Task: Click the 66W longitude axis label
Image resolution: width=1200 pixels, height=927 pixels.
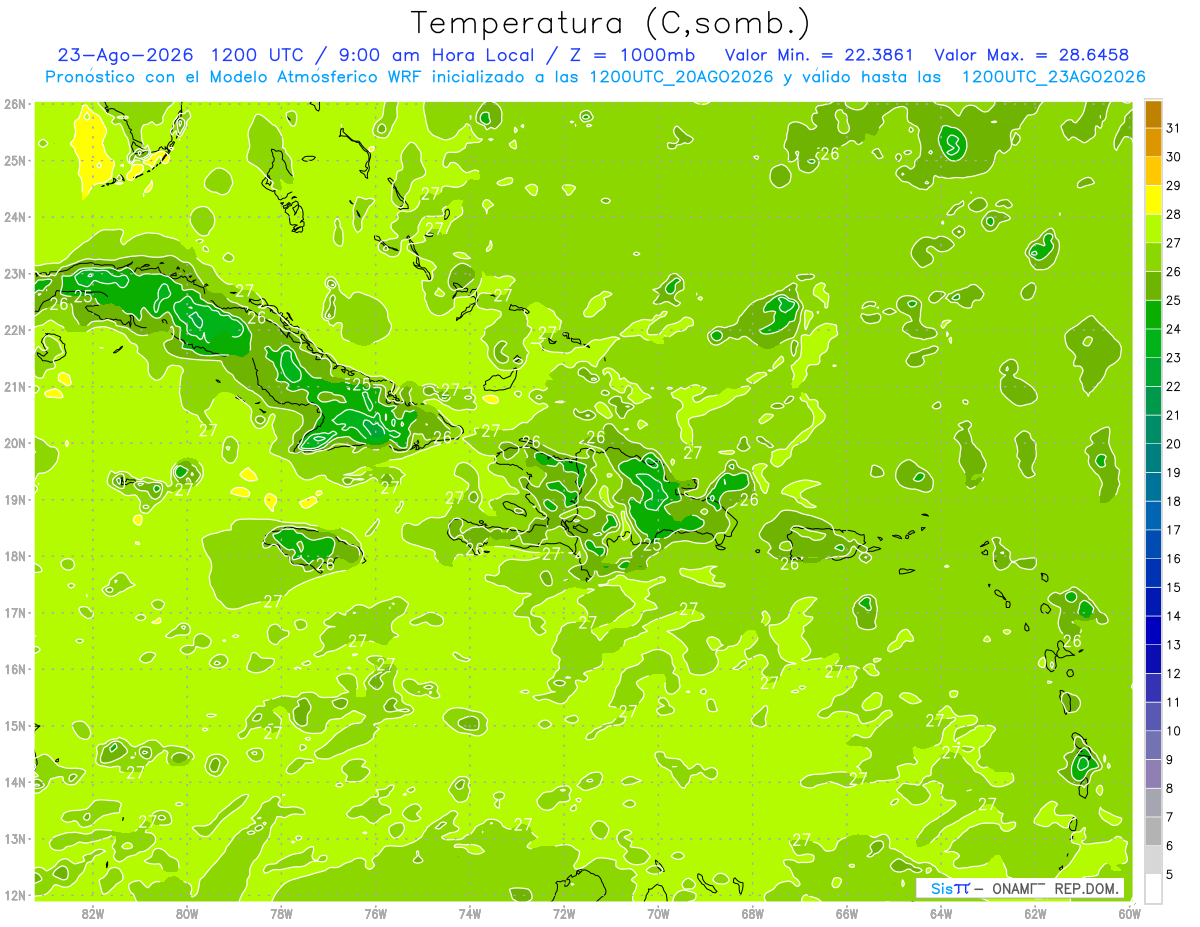Action: pos(847,914)
